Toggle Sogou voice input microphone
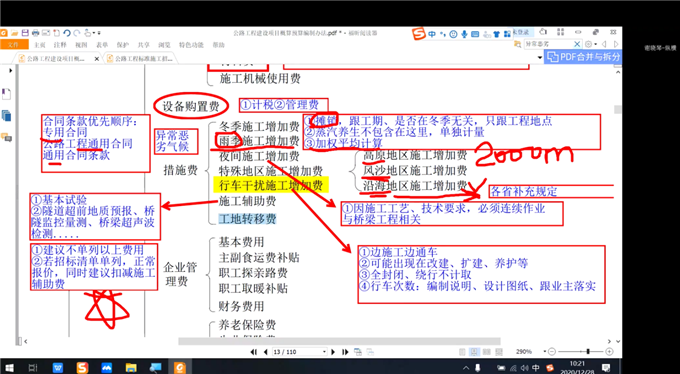Viewport: 680px width, 374px height. [464, 34]
